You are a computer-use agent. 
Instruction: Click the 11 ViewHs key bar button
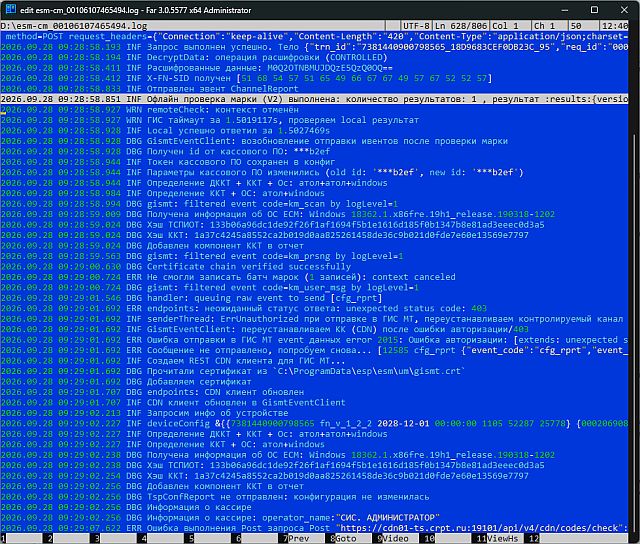(x=497, y=538)
